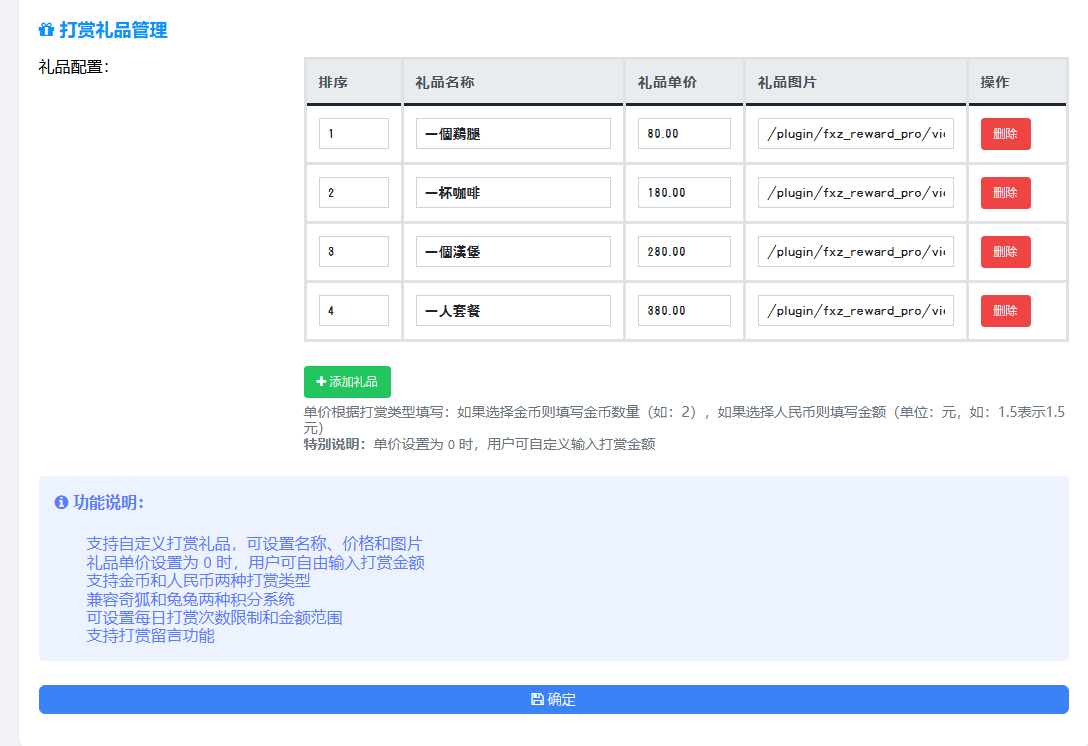1088x746 pixels.
Task: Click the gift icon beside 打赏礼品管理
Action: pos(46,30)
